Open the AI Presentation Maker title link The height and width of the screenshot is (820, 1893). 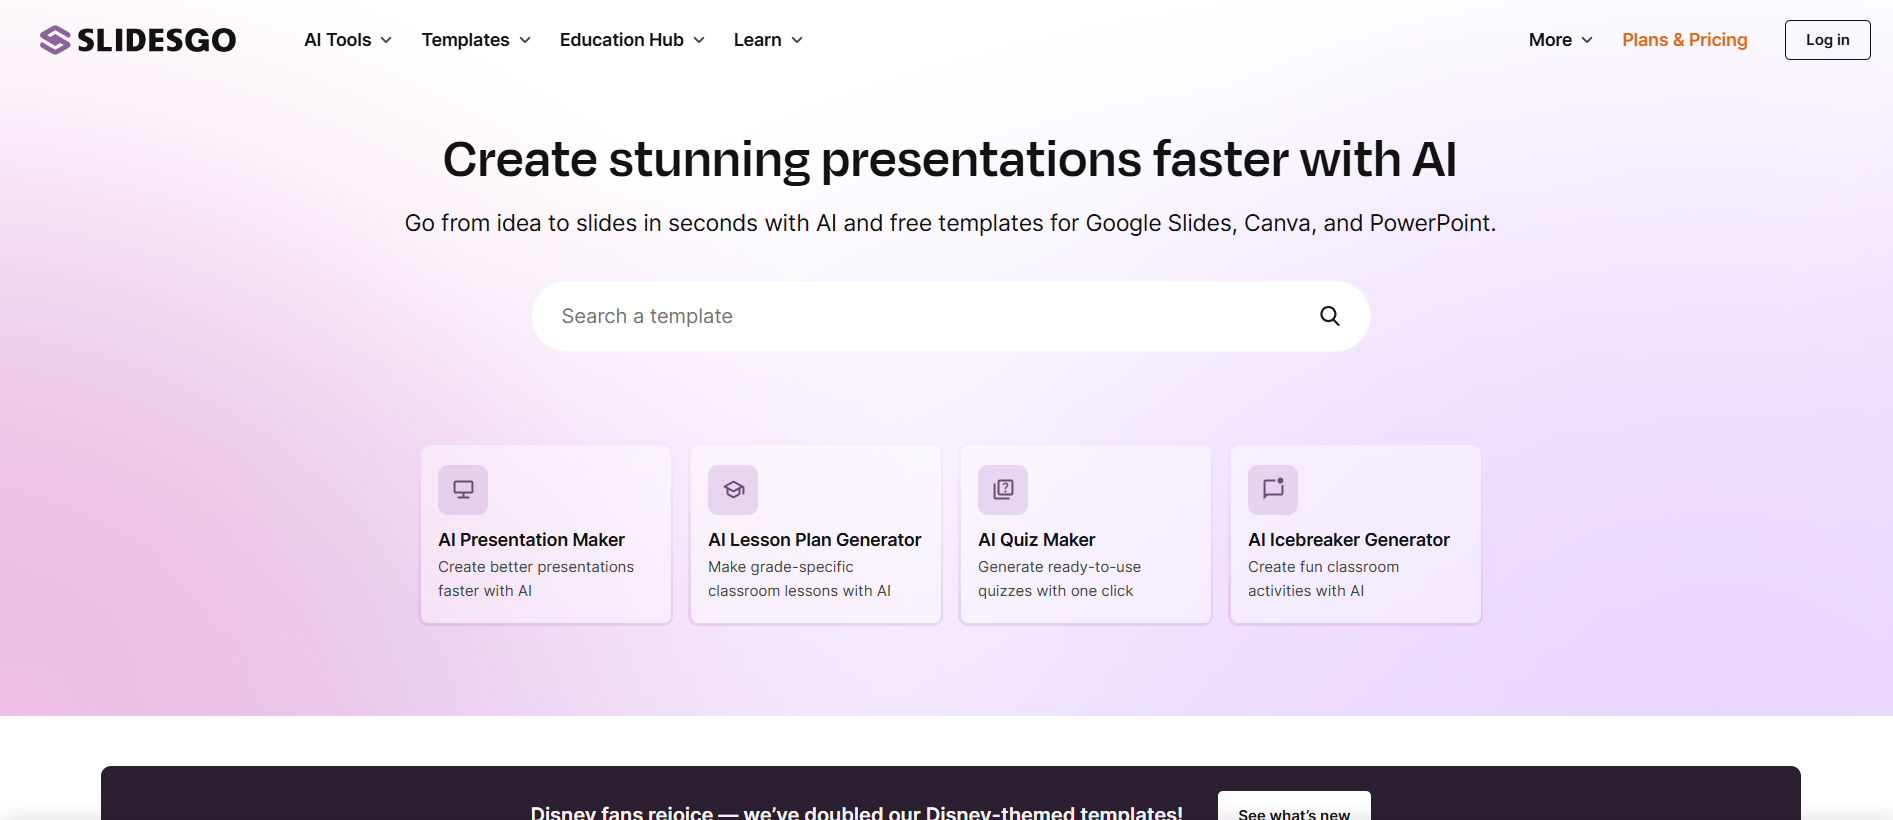pyautogui.click(x=531, y=540)
